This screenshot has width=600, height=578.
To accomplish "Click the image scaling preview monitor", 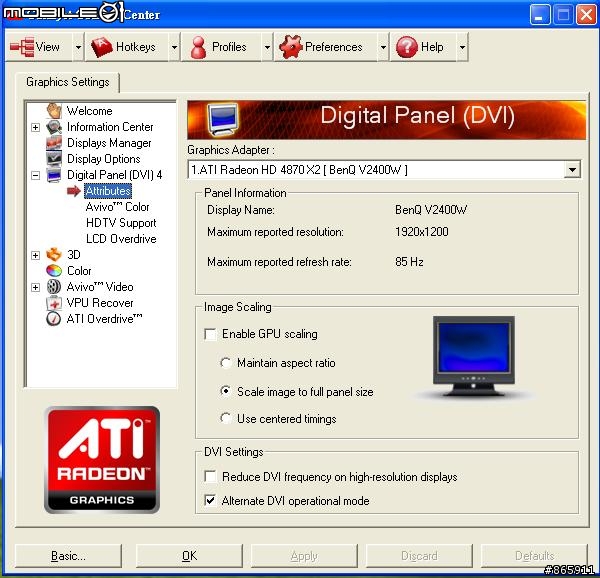I will (x=474, y=356).
